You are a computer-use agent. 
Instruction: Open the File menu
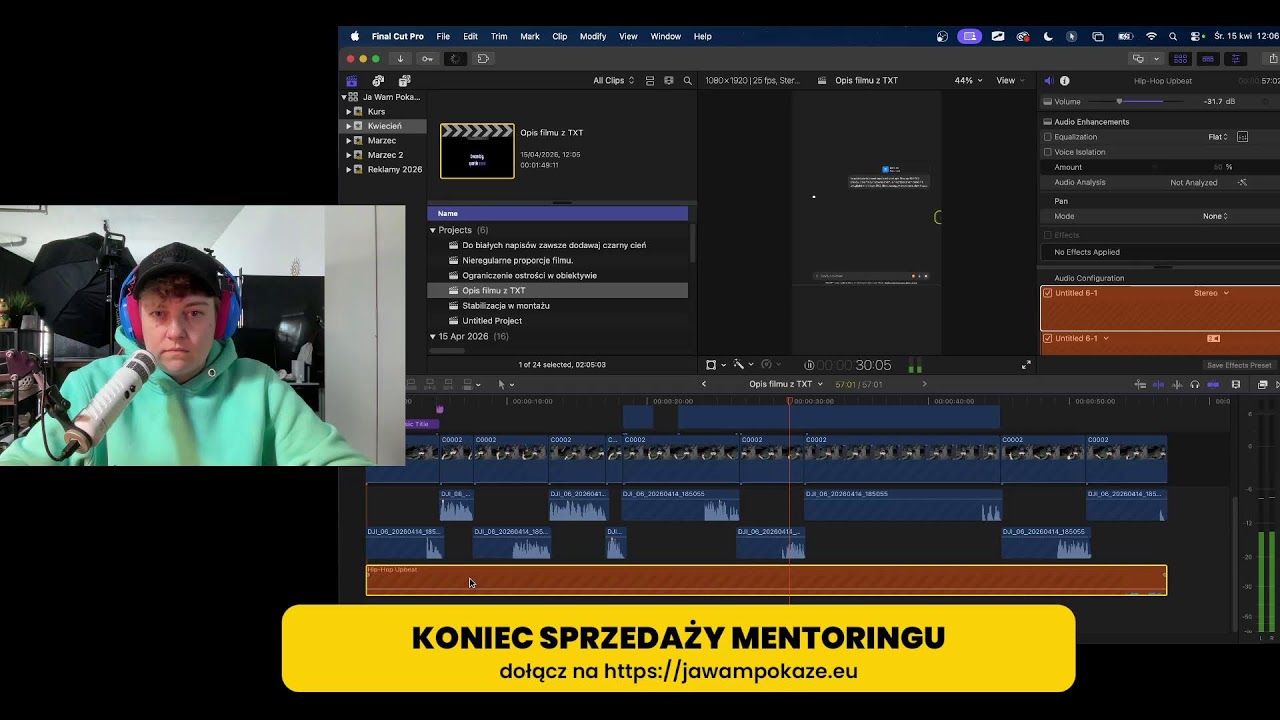(443, 37)
